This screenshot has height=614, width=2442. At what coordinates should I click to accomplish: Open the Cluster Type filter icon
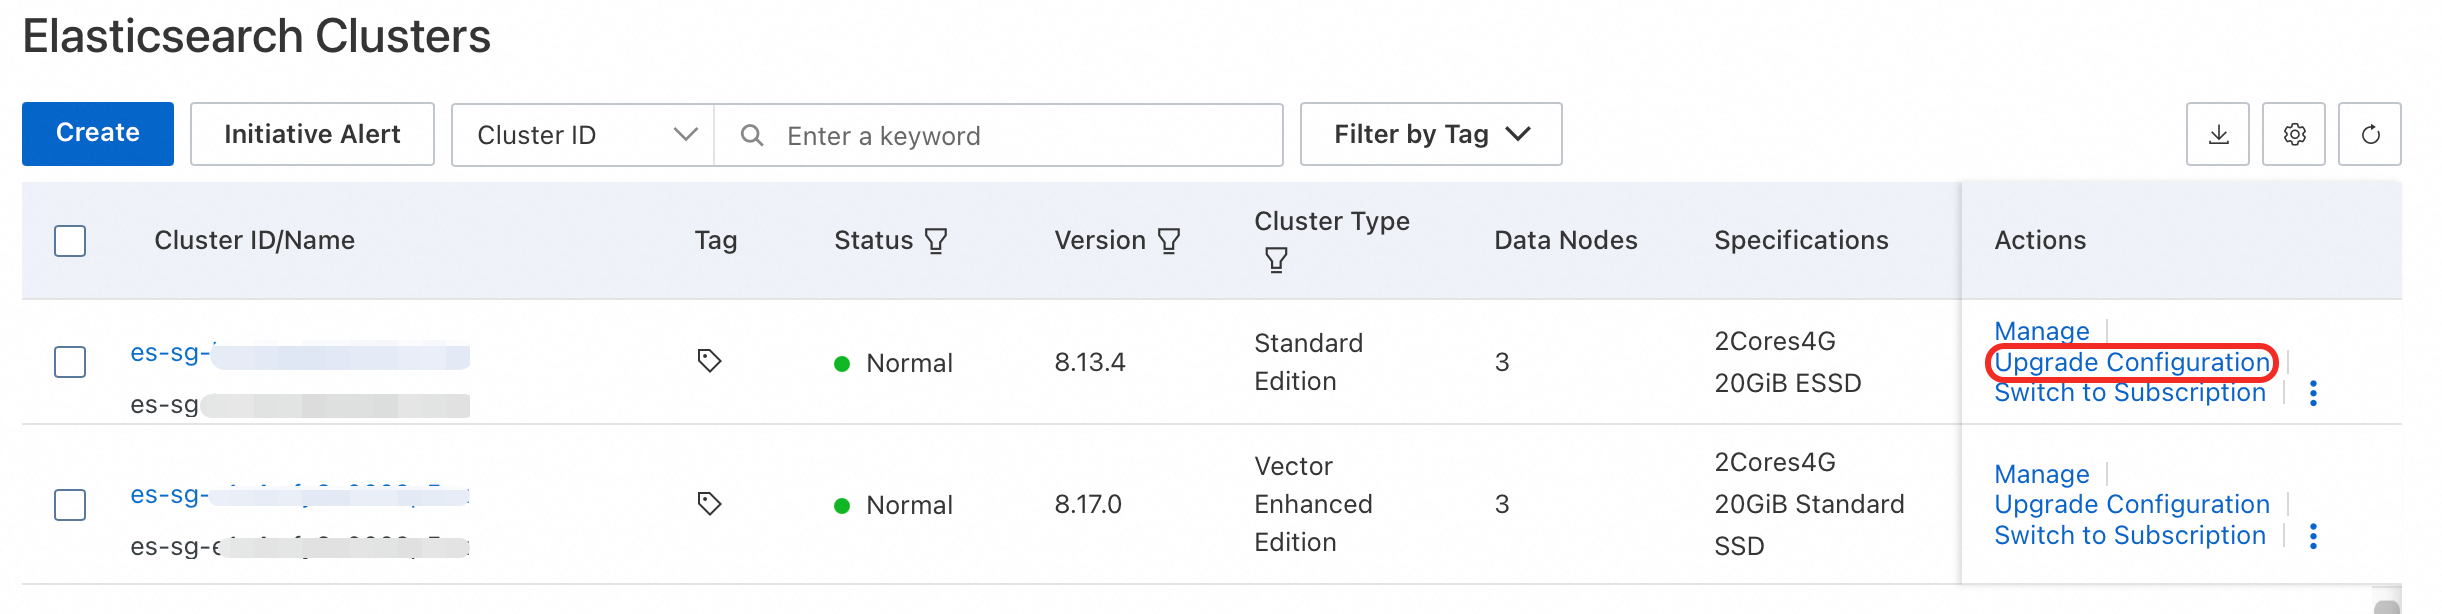(1276, 261)
